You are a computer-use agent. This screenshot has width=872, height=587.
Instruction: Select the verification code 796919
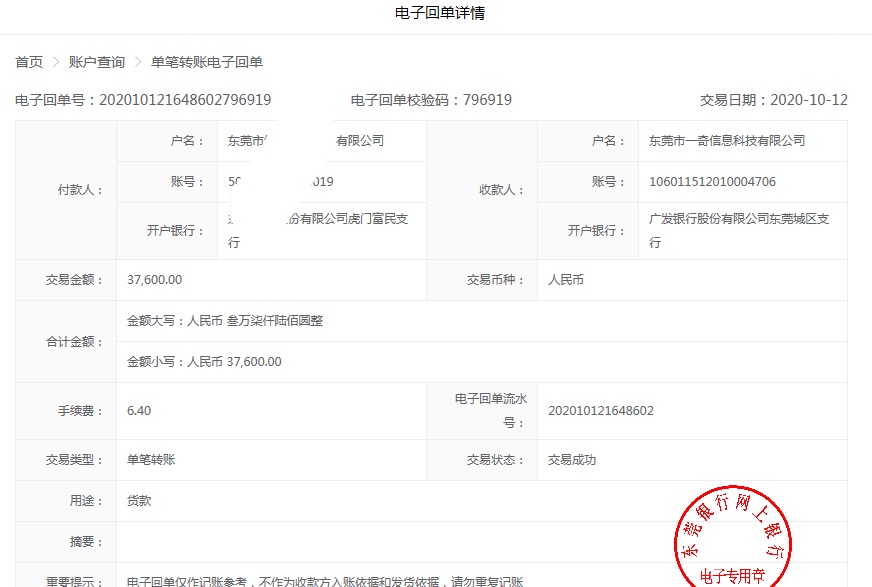(x=487, y=100)
